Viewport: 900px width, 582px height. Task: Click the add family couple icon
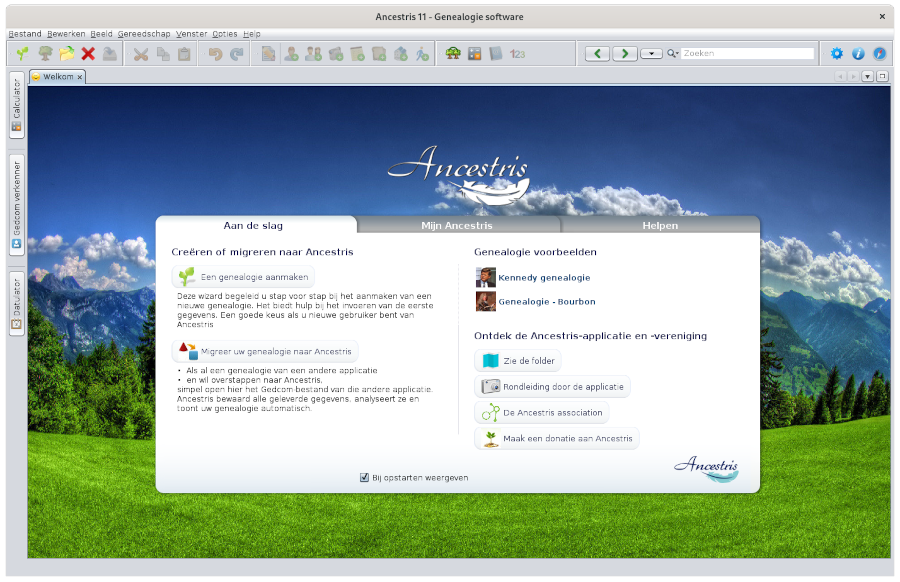click(313, 54)
